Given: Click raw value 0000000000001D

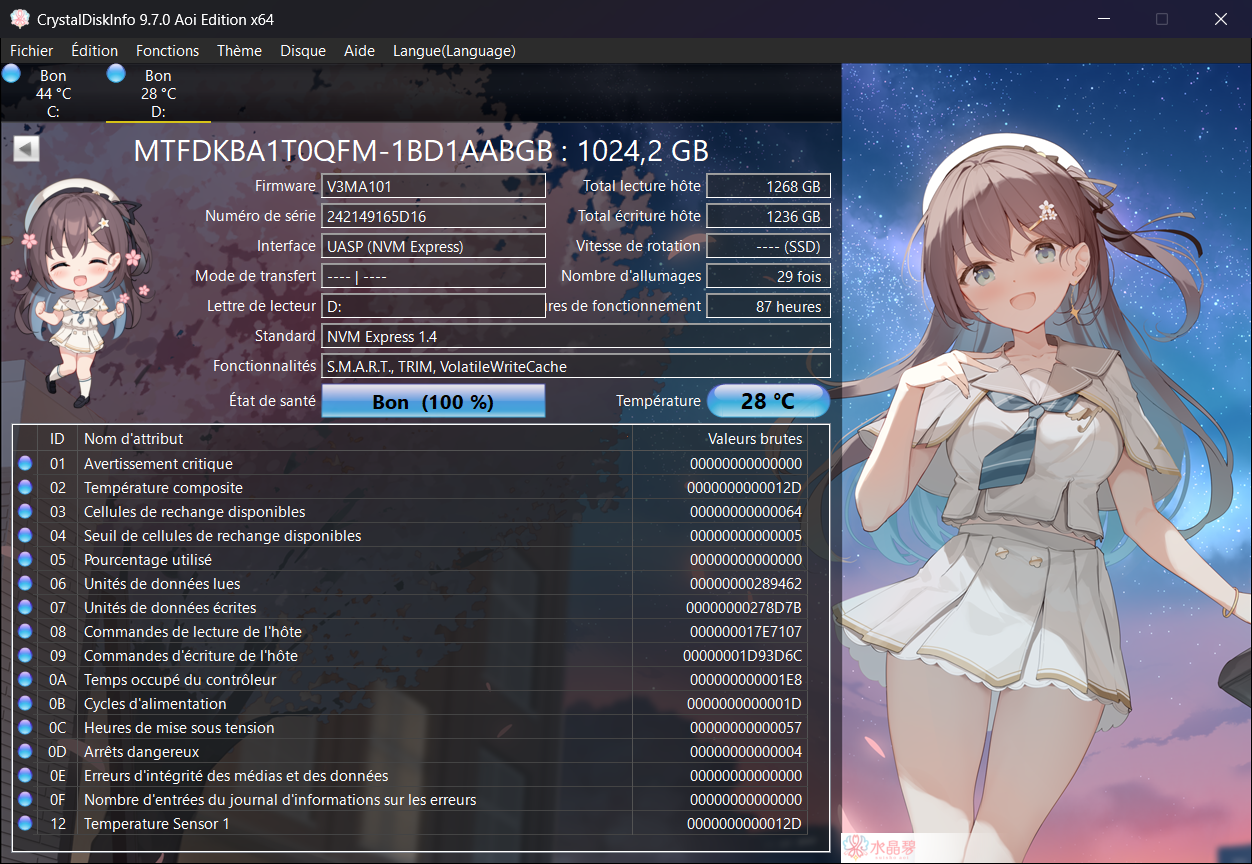Looking at the screenshot, I should [x=744, y=704].
